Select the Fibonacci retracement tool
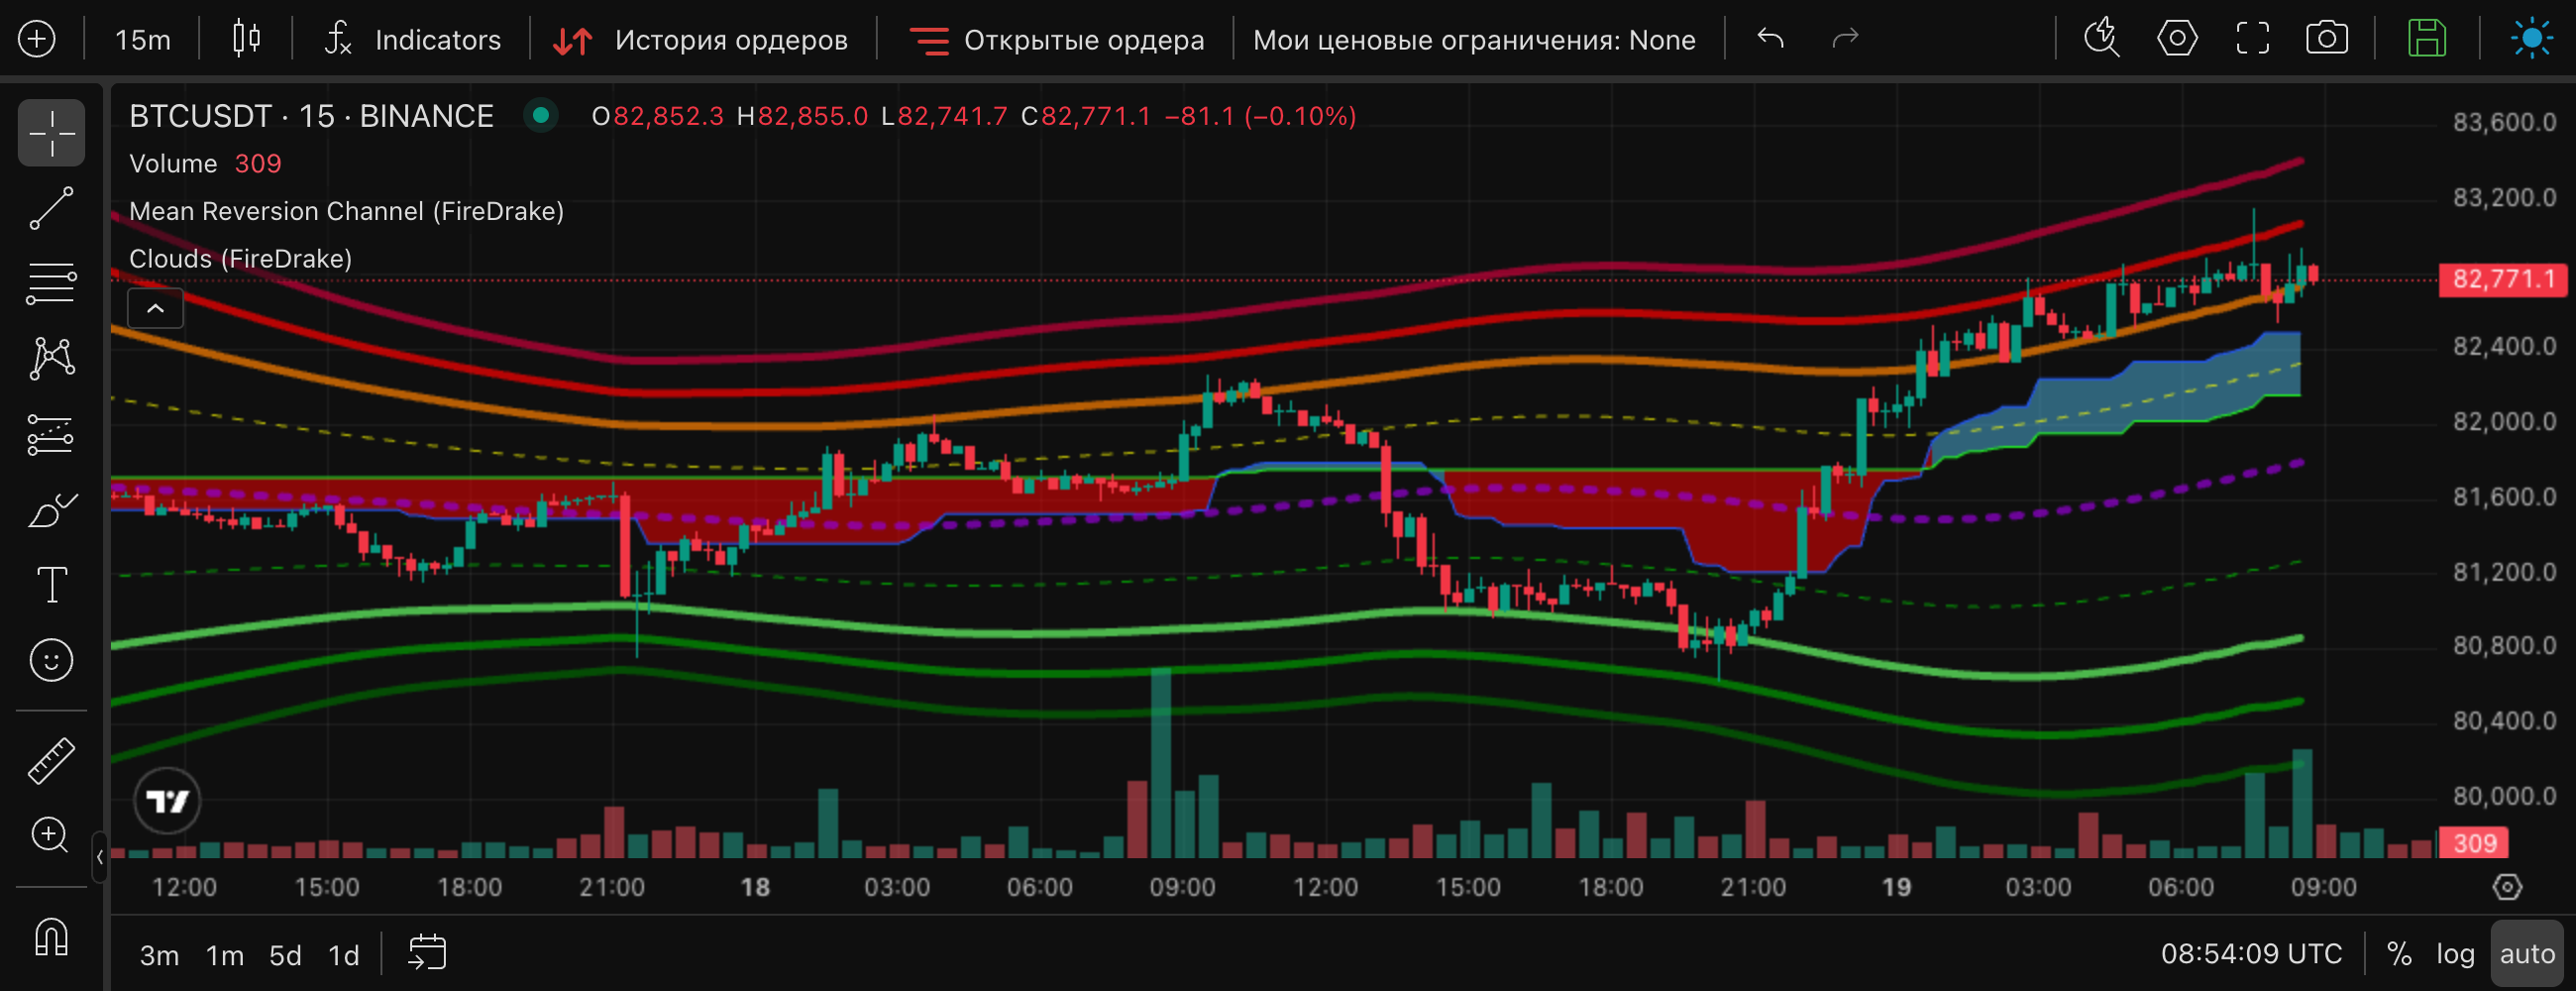 coord(51,284)
